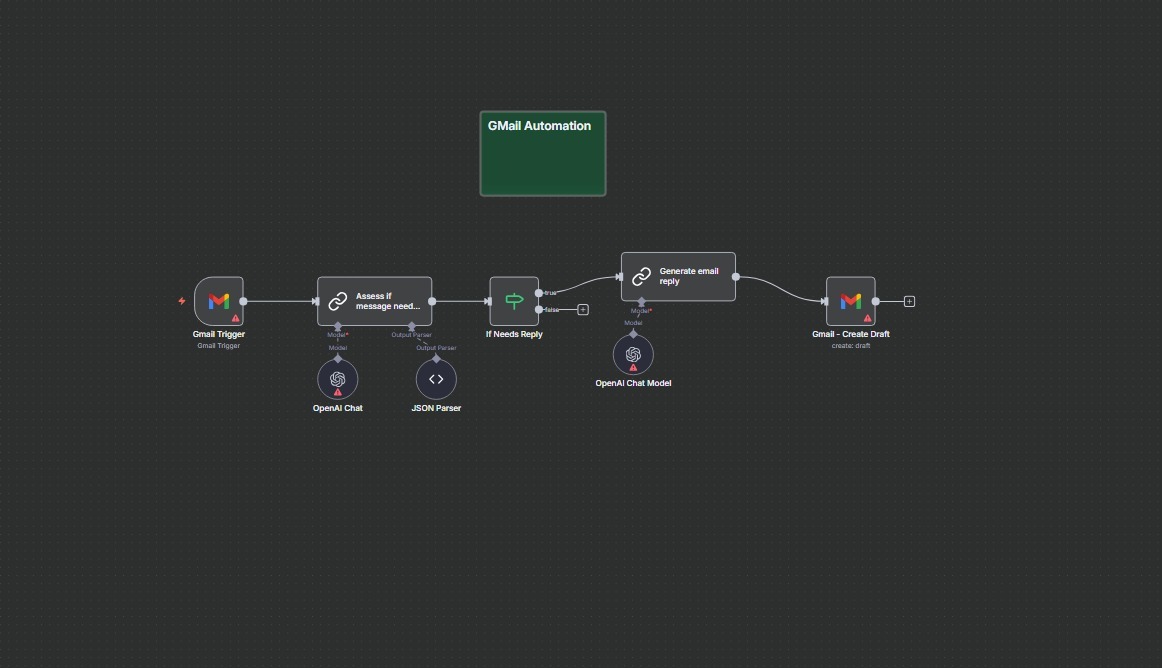Click the Assess node Output Parser connector diamond
Image resolution: width=1162 pixels, height=668 pixels.
coord(411,326)
